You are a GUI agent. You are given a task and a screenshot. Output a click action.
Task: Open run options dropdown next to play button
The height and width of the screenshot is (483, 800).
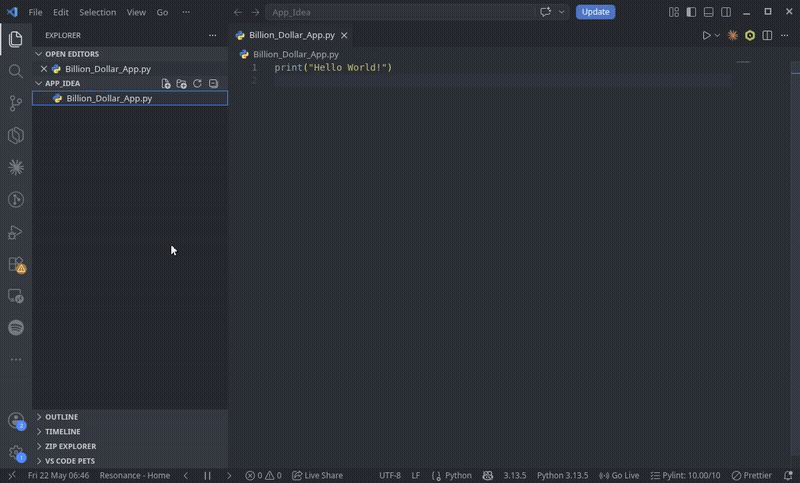tap(717, 35)
